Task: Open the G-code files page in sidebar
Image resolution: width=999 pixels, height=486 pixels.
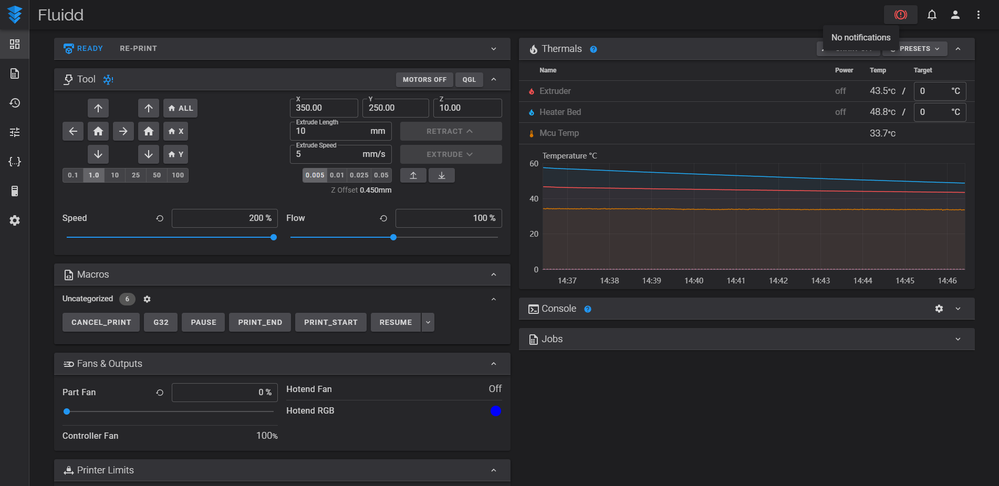Action: coord(14,73)
